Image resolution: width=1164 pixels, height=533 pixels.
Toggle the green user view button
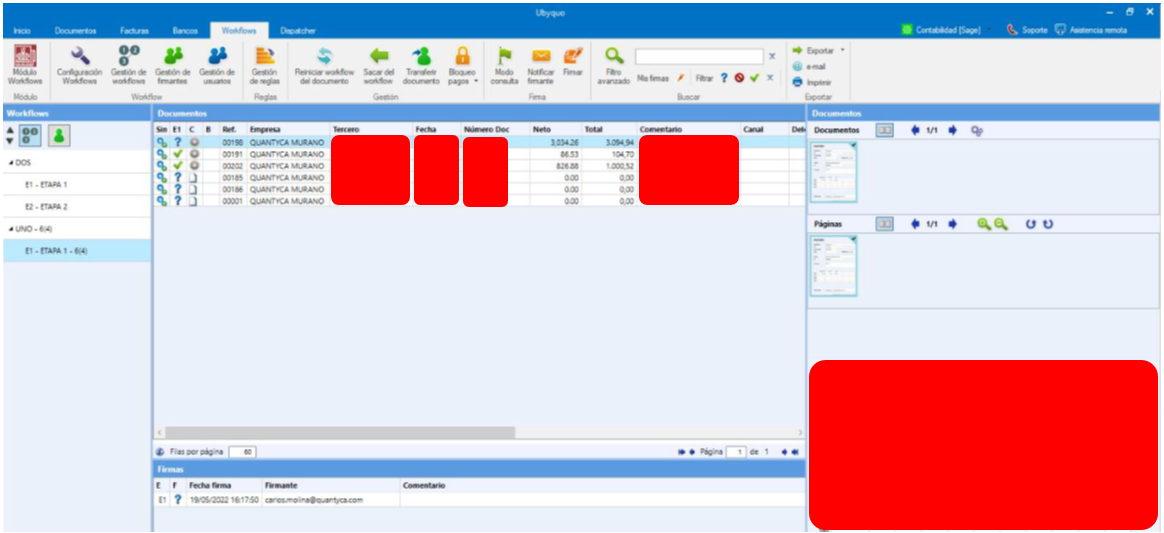click(59, 135)
